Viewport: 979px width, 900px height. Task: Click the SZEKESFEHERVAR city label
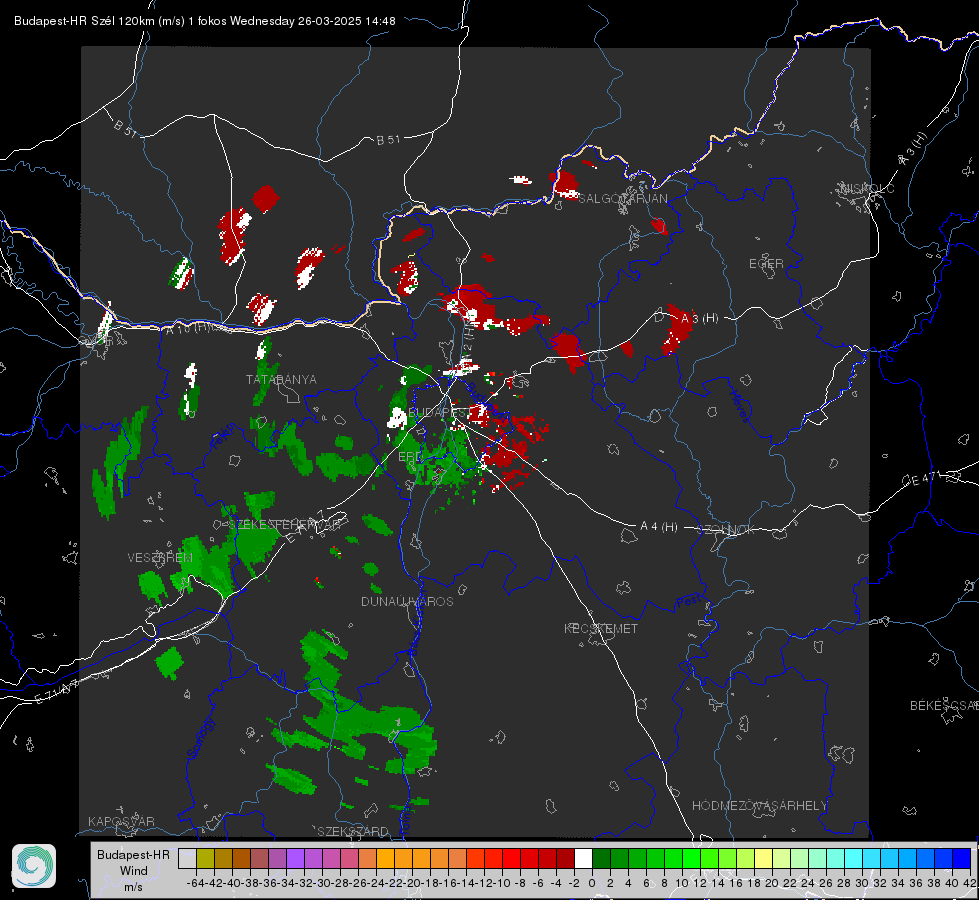(x=286, y=525)
